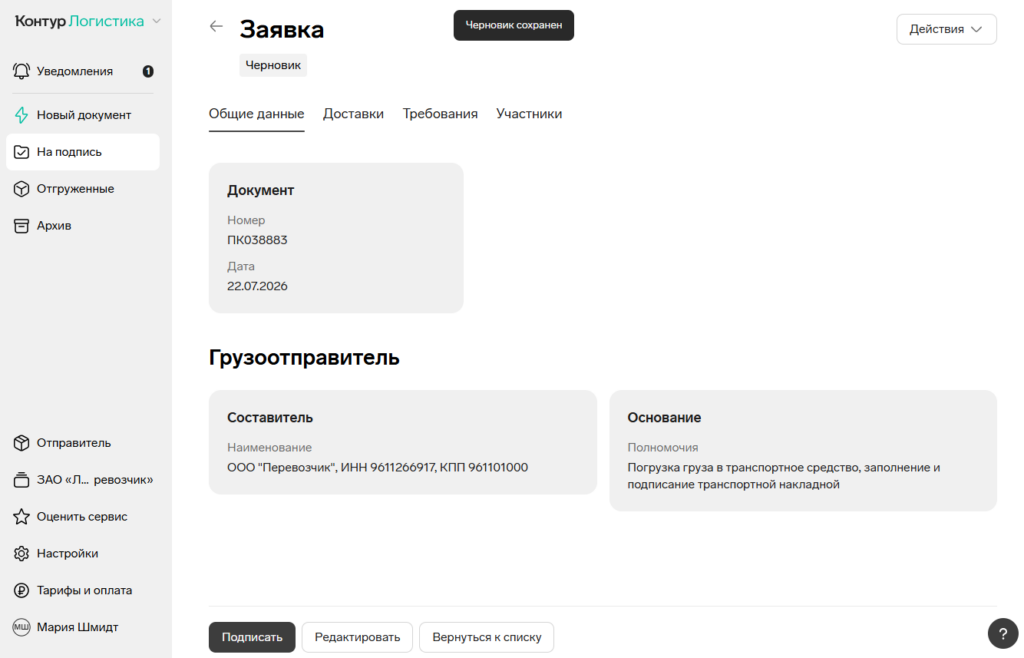Click the Контур Логистика logo
The image size is (1024, 658).
tap(79, 21)
